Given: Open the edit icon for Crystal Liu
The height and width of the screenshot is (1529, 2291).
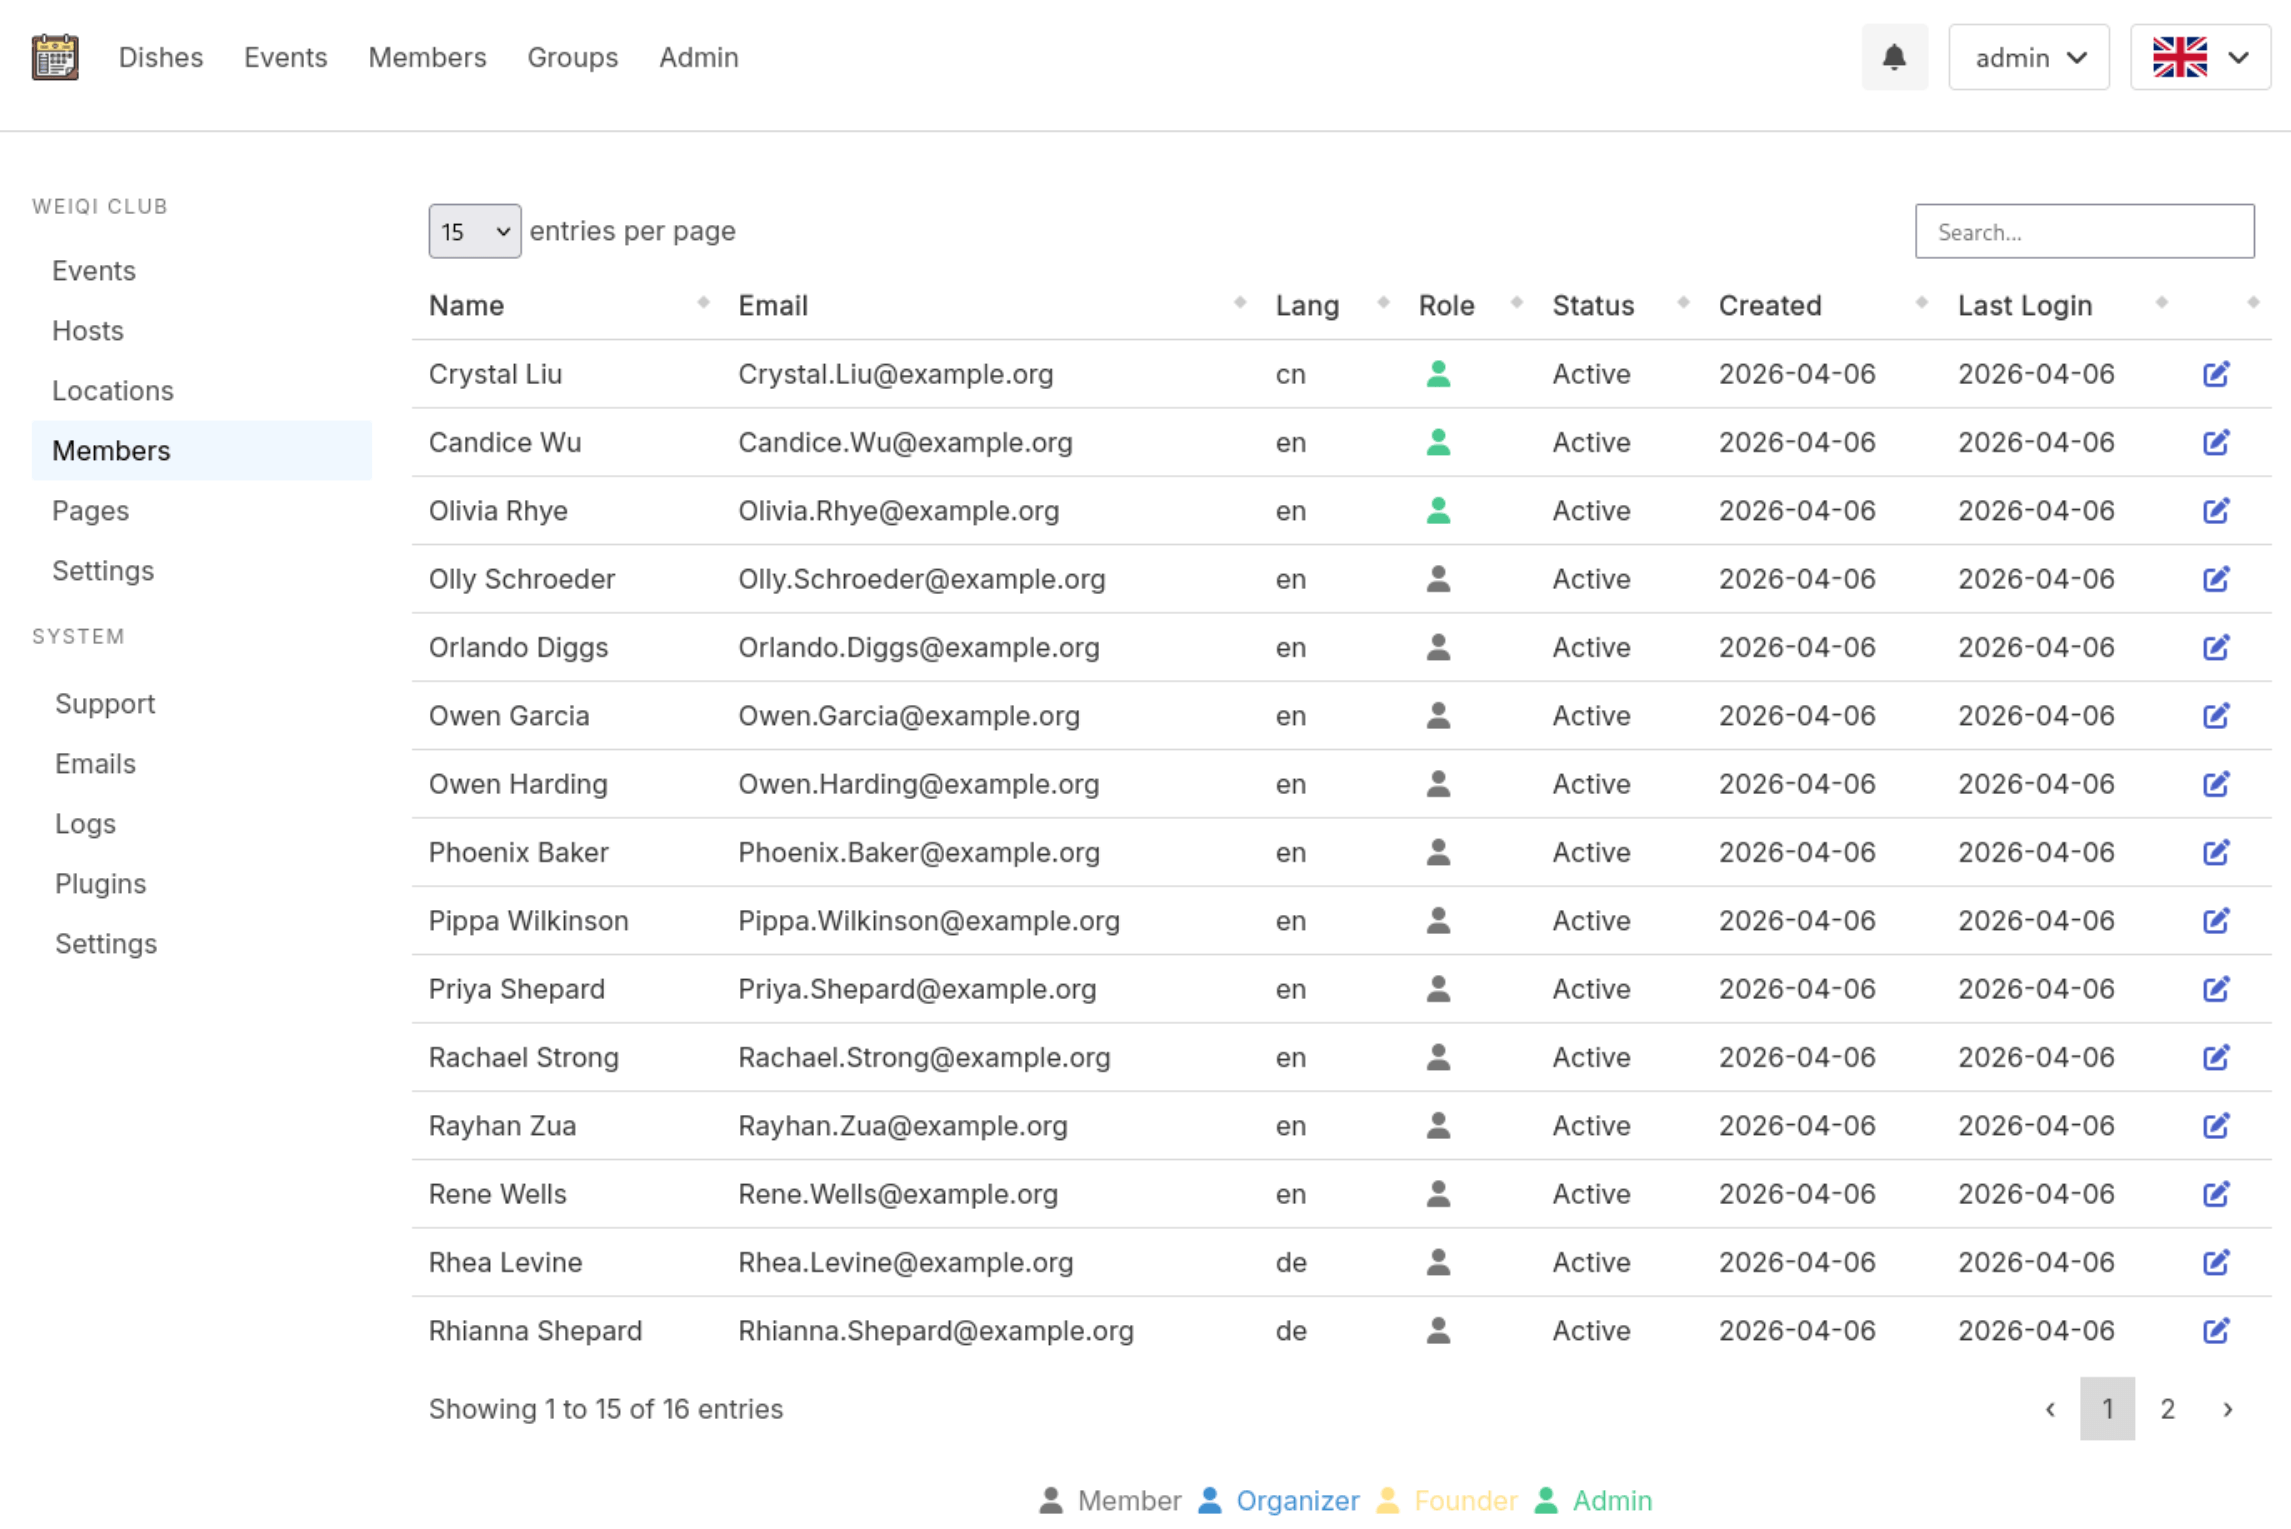Looking at the screenshot, I should 2217,373.
